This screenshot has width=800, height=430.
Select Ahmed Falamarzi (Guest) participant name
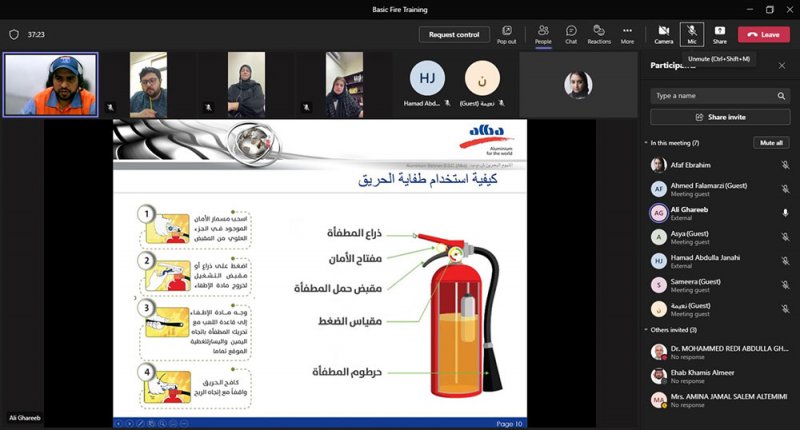(x=709, y=186)
